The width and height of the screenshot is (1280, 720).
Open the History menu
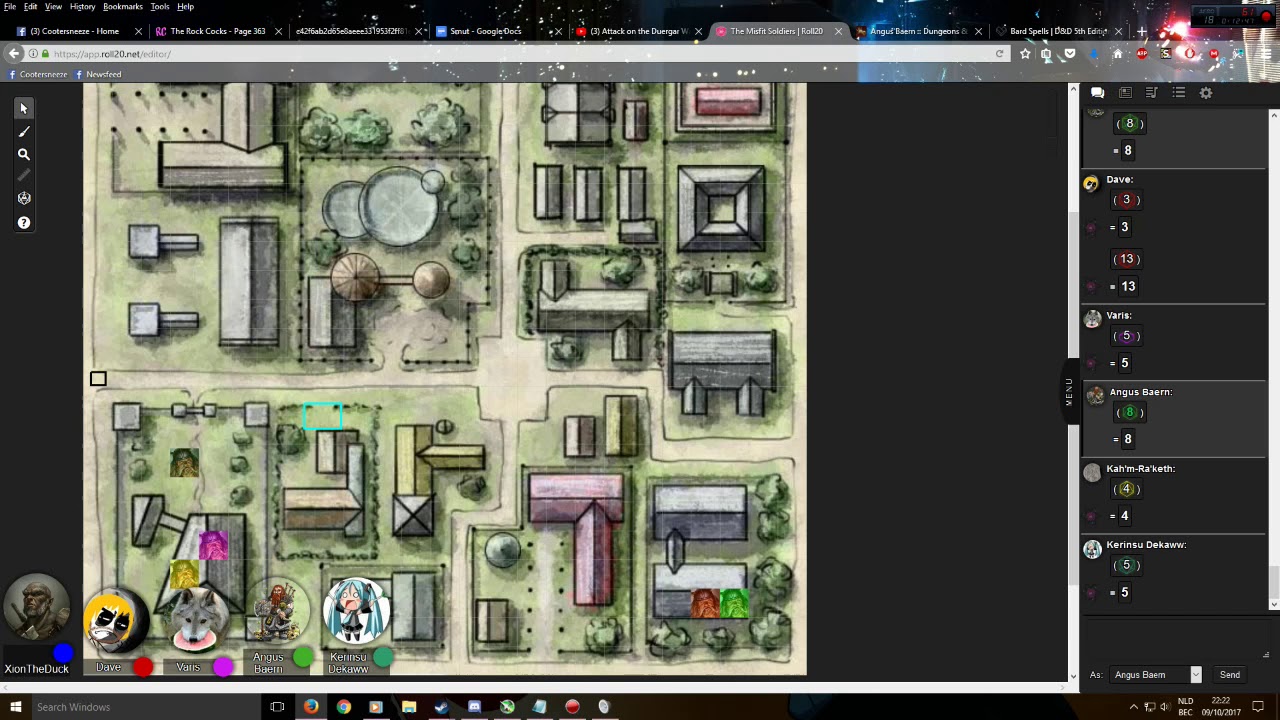point(83,7)
